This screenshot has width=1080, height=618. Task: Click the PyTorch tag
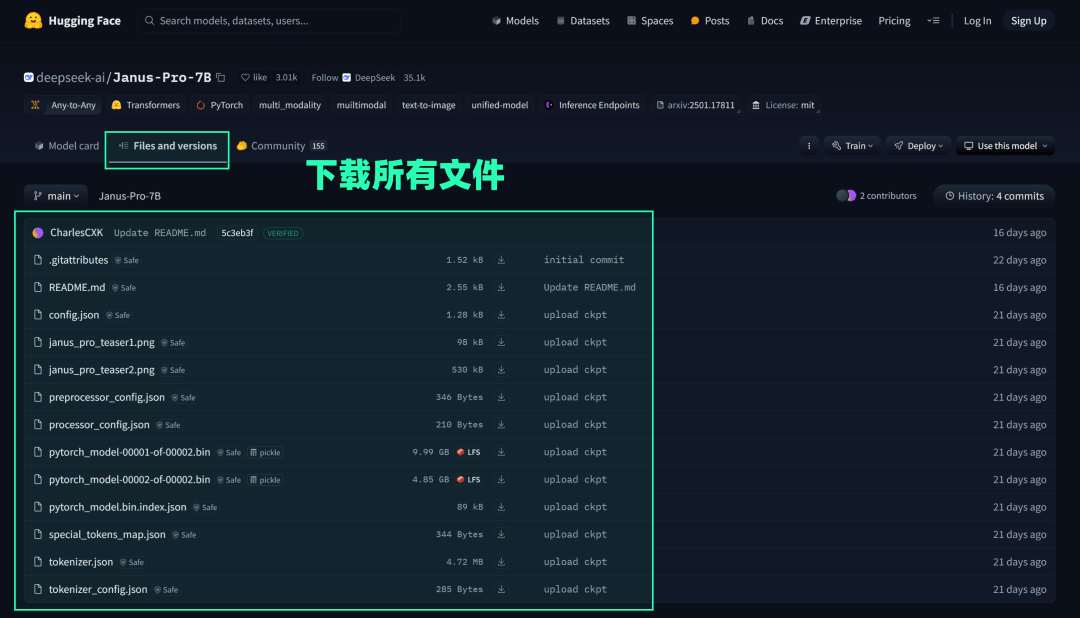click(x=220, y=105)
